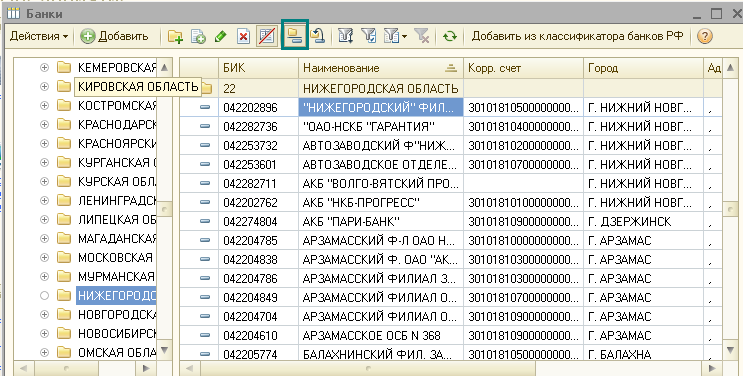Sort by the БИК column header
This screenshot has width=743, height=376.
pyautogui.click(x=258, y=68)
